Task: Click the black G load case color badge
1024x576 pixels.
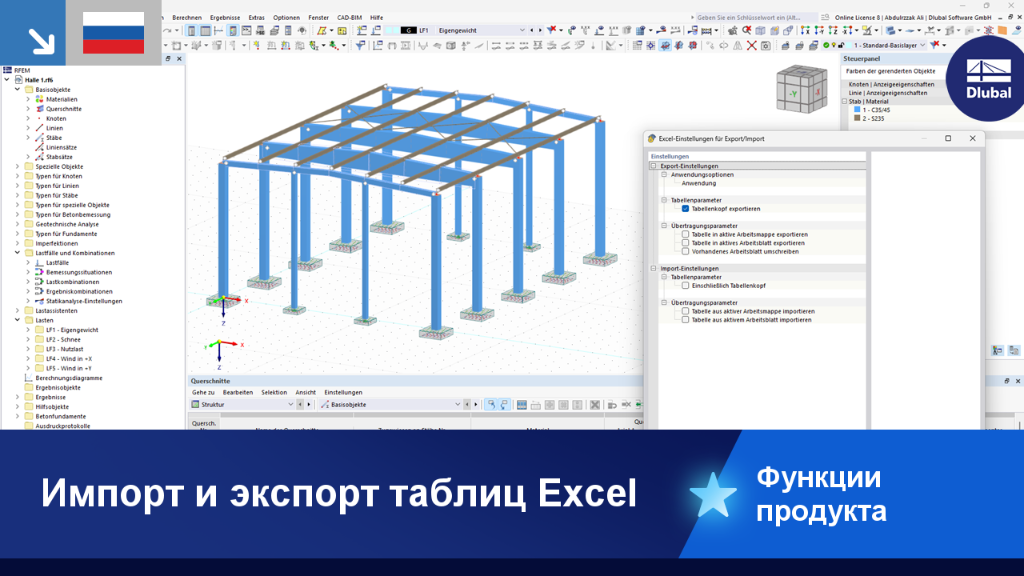Action: click(408, 30)
